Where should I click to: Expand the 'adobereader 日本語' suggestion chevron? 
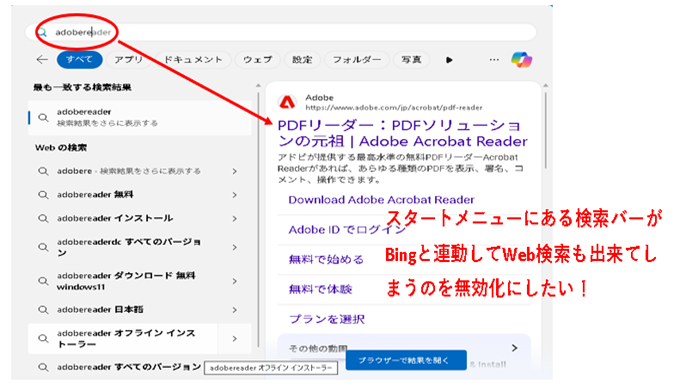pyautogui.click(x=235, y=310)
